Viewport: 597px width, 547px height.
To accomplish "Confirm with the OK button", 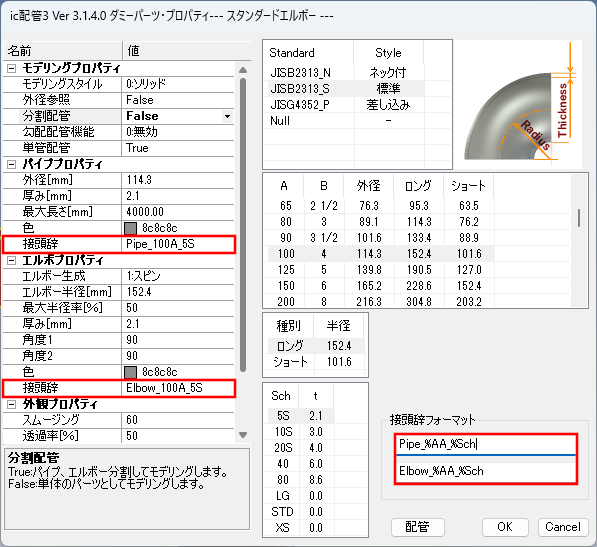I will [x=505, y=527].
